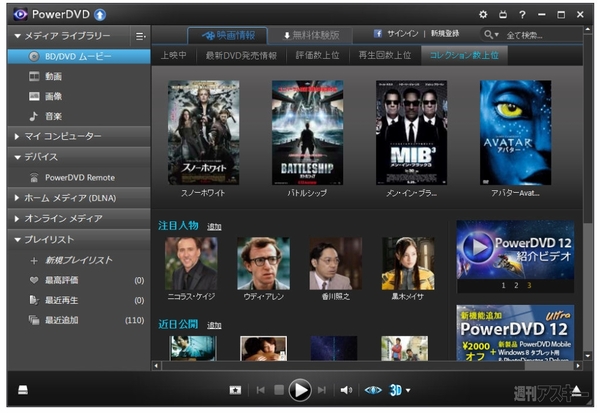This screenshot has height=413, width=600.
Task: Expand the オンライン メディア section
Action: [x=16, y=219]
